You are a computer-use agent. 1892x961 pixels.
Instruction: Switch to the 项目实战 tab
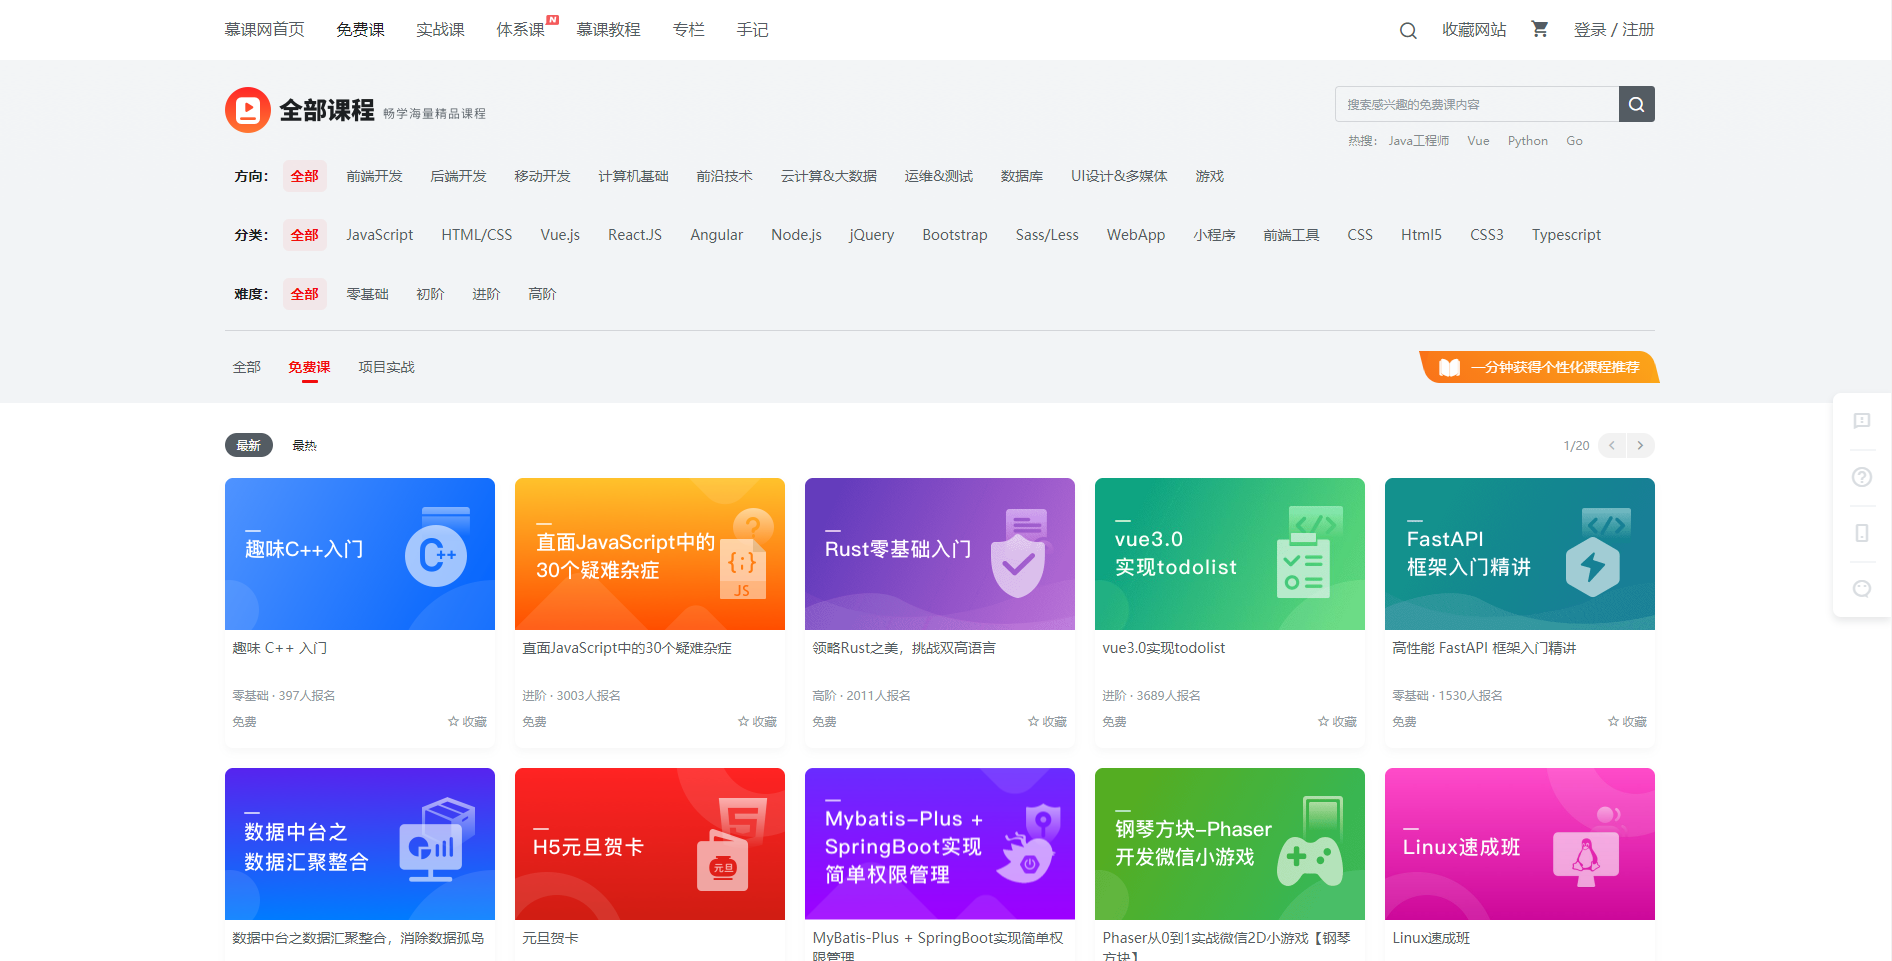(x=386, y=367)
